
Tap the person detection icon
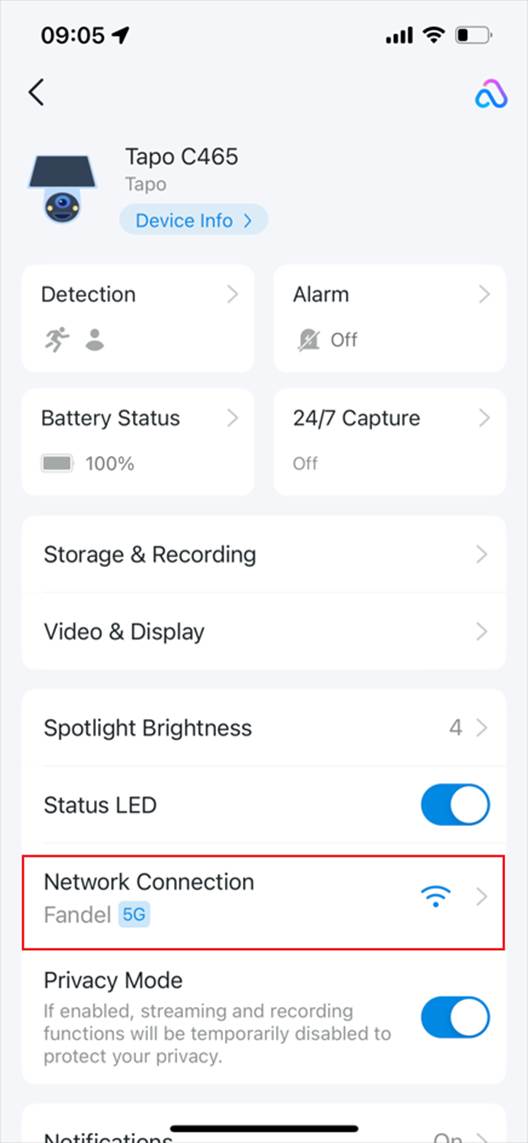pyautogui.click(x=94, y=340)
